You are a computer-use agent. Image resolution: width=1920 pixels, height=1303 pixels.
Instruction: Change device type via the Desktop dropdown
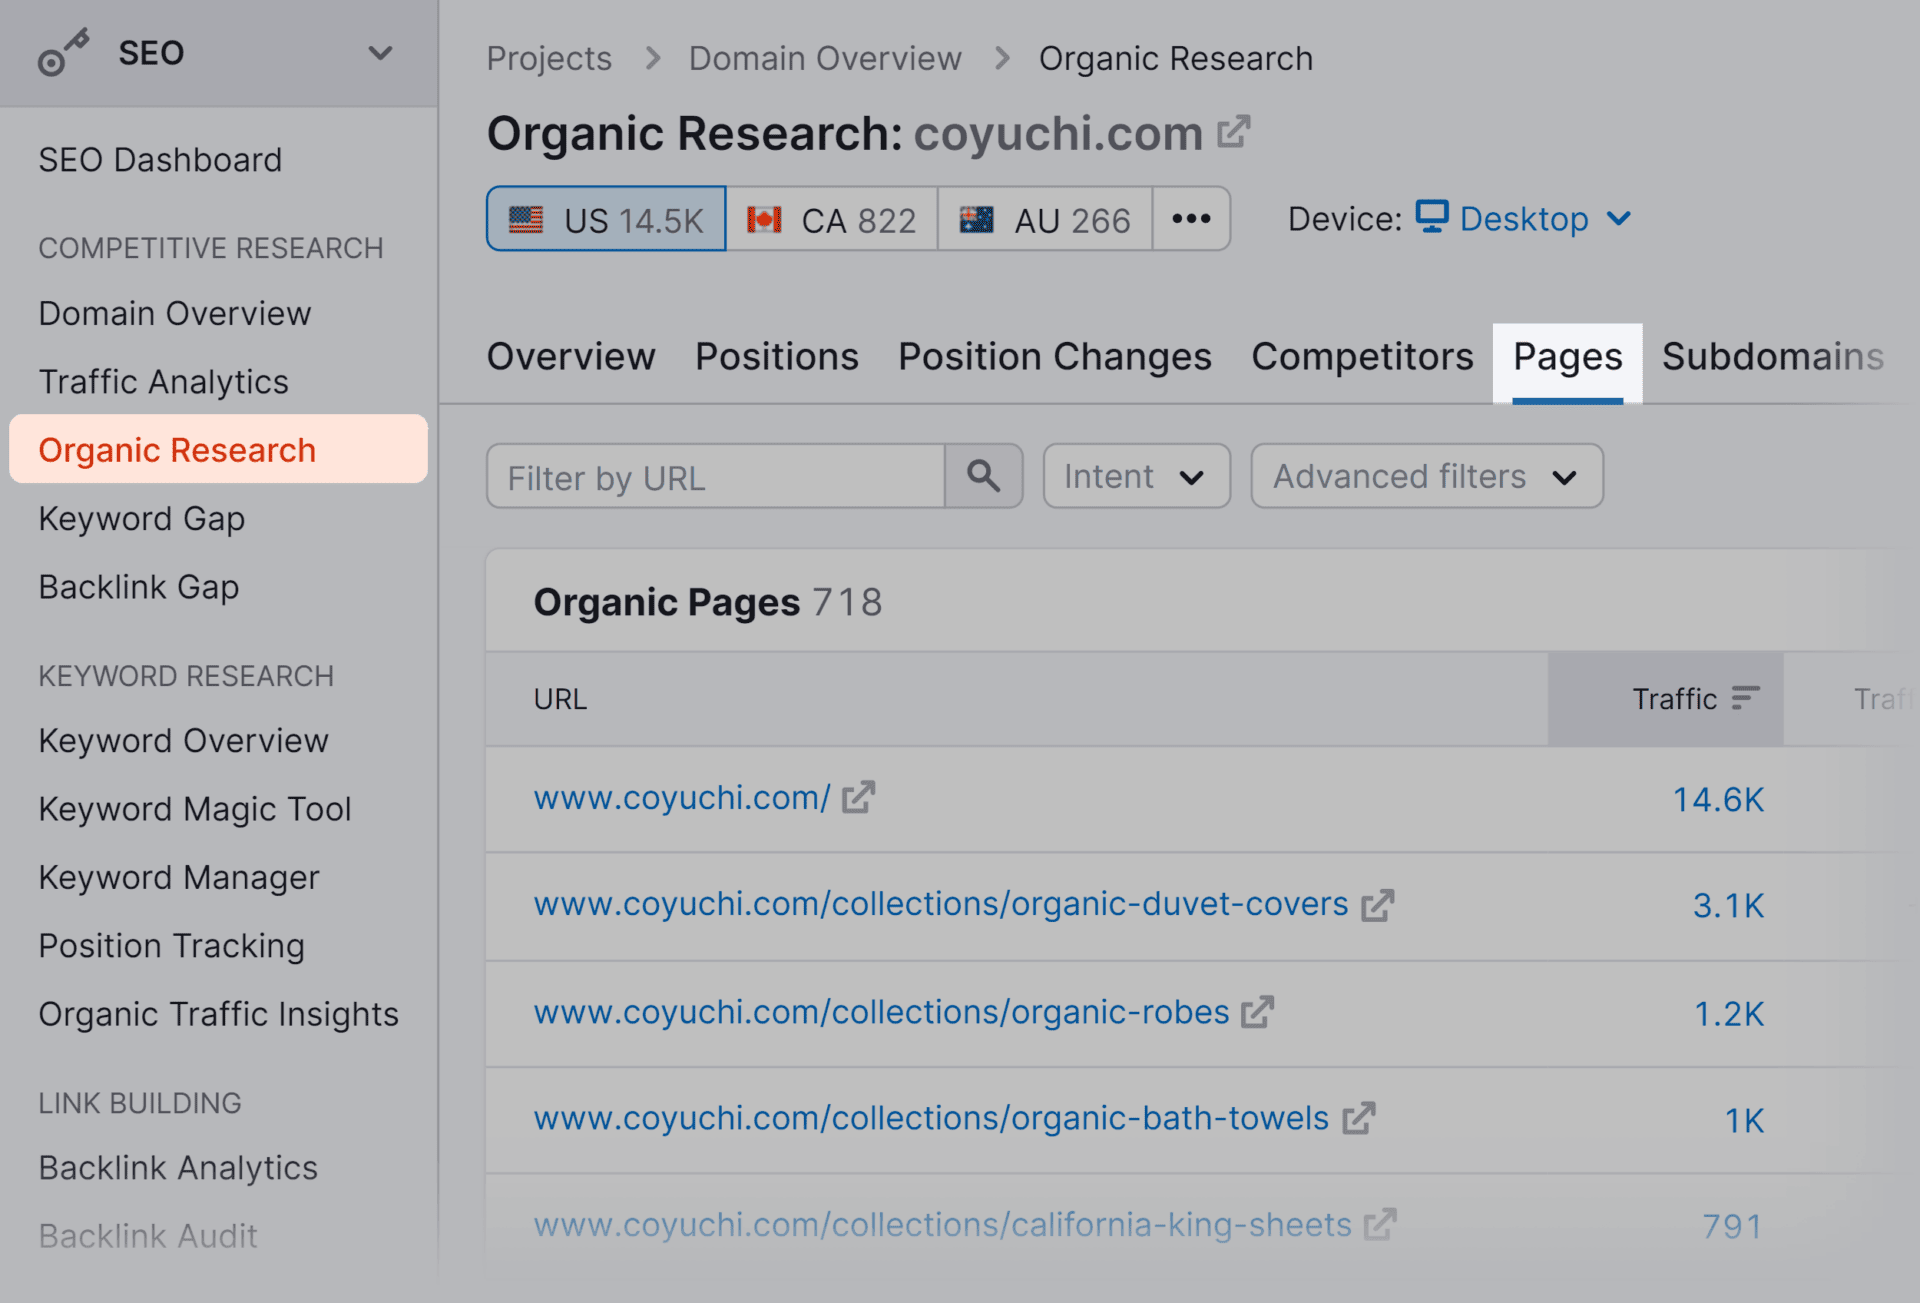coord(1622,219)
